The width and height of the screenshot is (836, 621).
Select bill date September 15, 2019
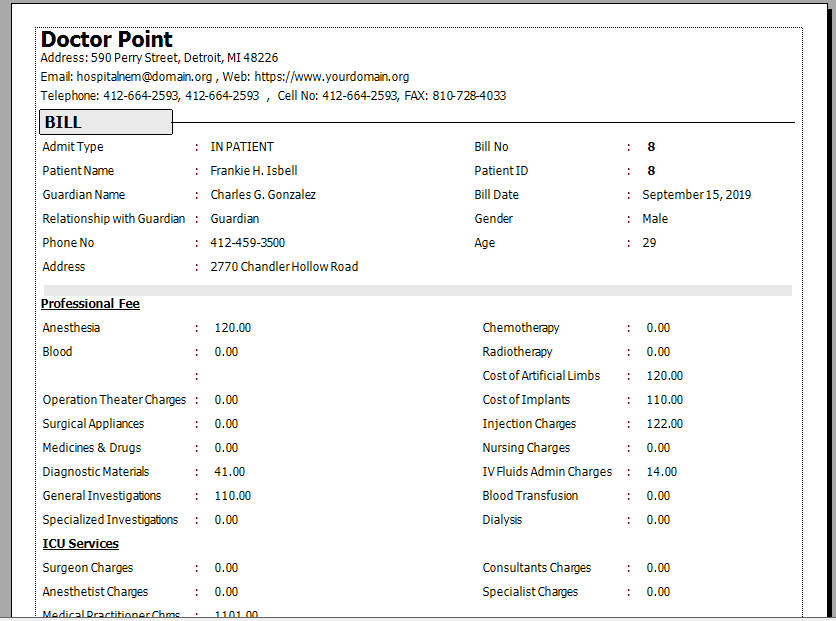pos(696,195)
